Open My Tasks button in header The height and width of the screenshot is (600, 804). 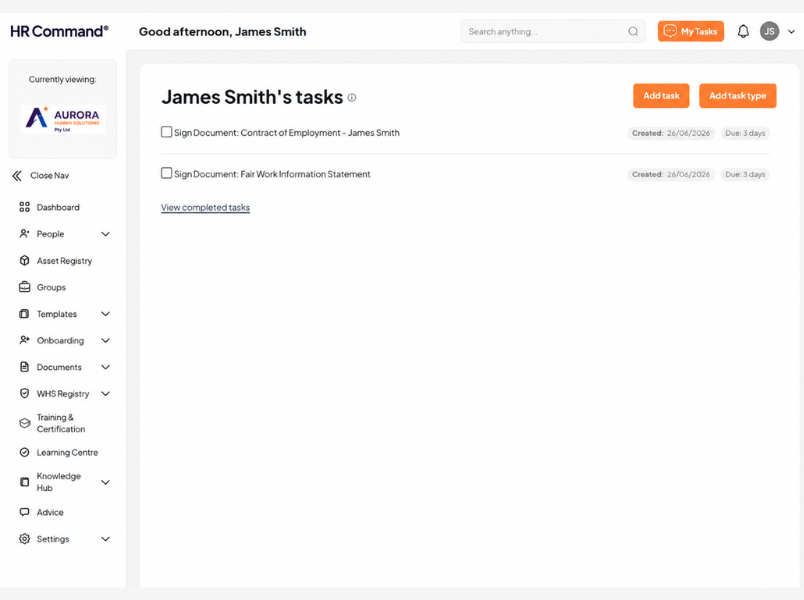pyautogui.click(x=691, y=31)
